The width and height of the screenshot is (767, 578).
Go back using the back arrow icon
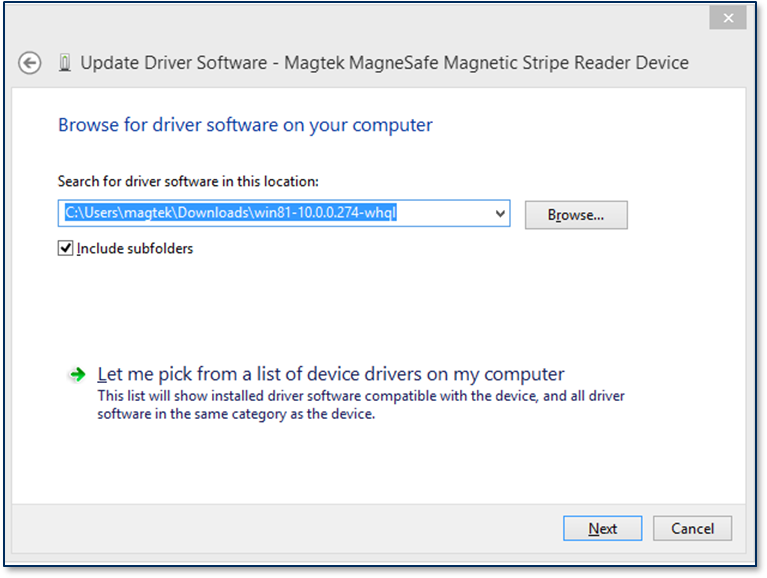click(x=29, y=63)
